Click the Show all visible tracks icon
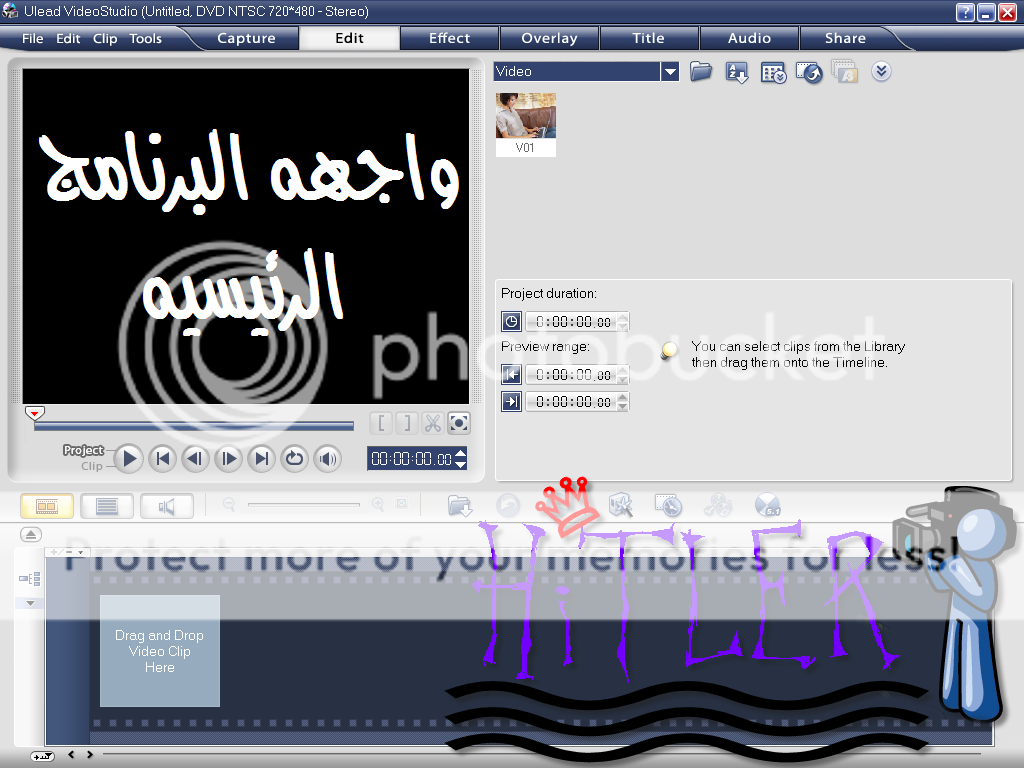Screen dimensions: 1024x768 pyautogui.click(x=30, y=579)
